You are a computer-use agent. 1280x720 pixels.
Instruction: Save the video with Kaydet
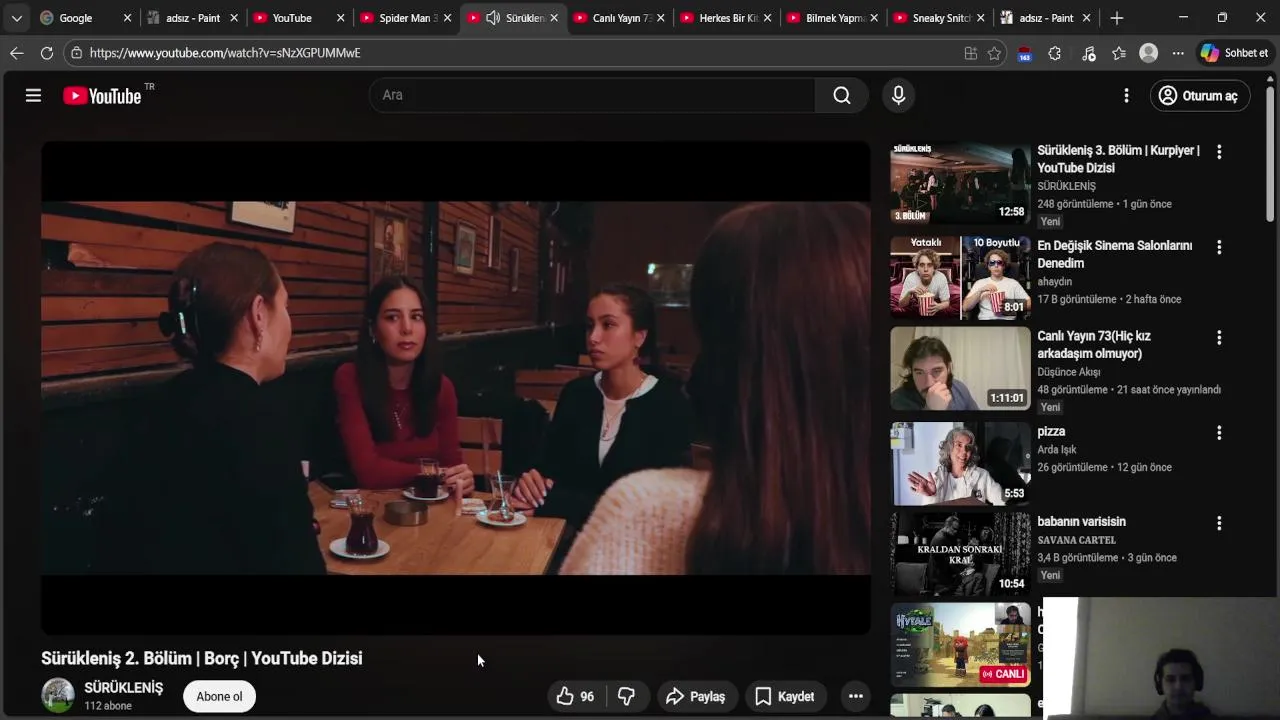[785, 696]
